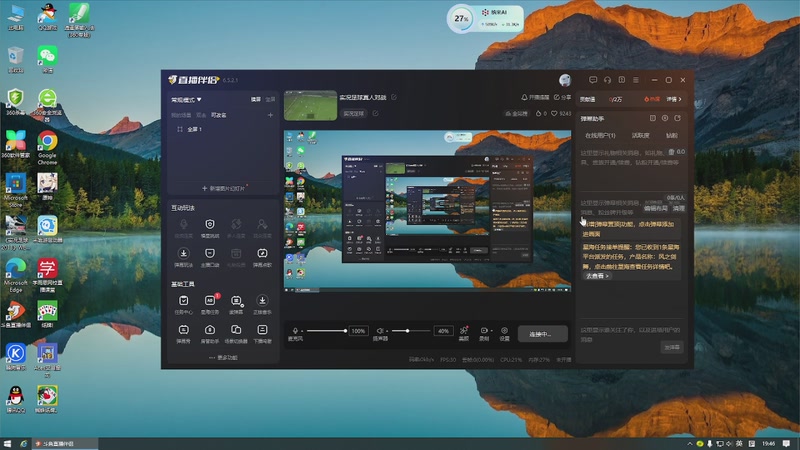The width and height of the screenshot is (800, 450).
Task: Click the FPS:30 status text
Action: coord(448,360)
